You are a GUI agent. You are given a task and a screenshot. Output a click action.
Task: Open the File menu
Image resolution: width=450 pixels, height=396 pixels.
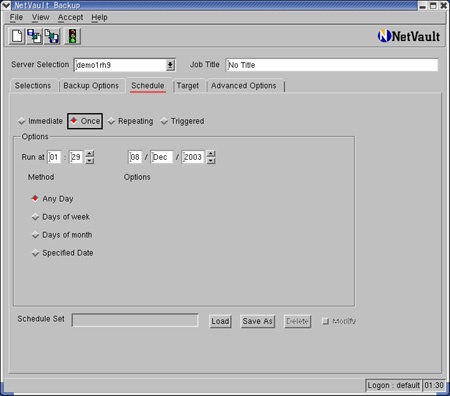(x=16, y=17)
